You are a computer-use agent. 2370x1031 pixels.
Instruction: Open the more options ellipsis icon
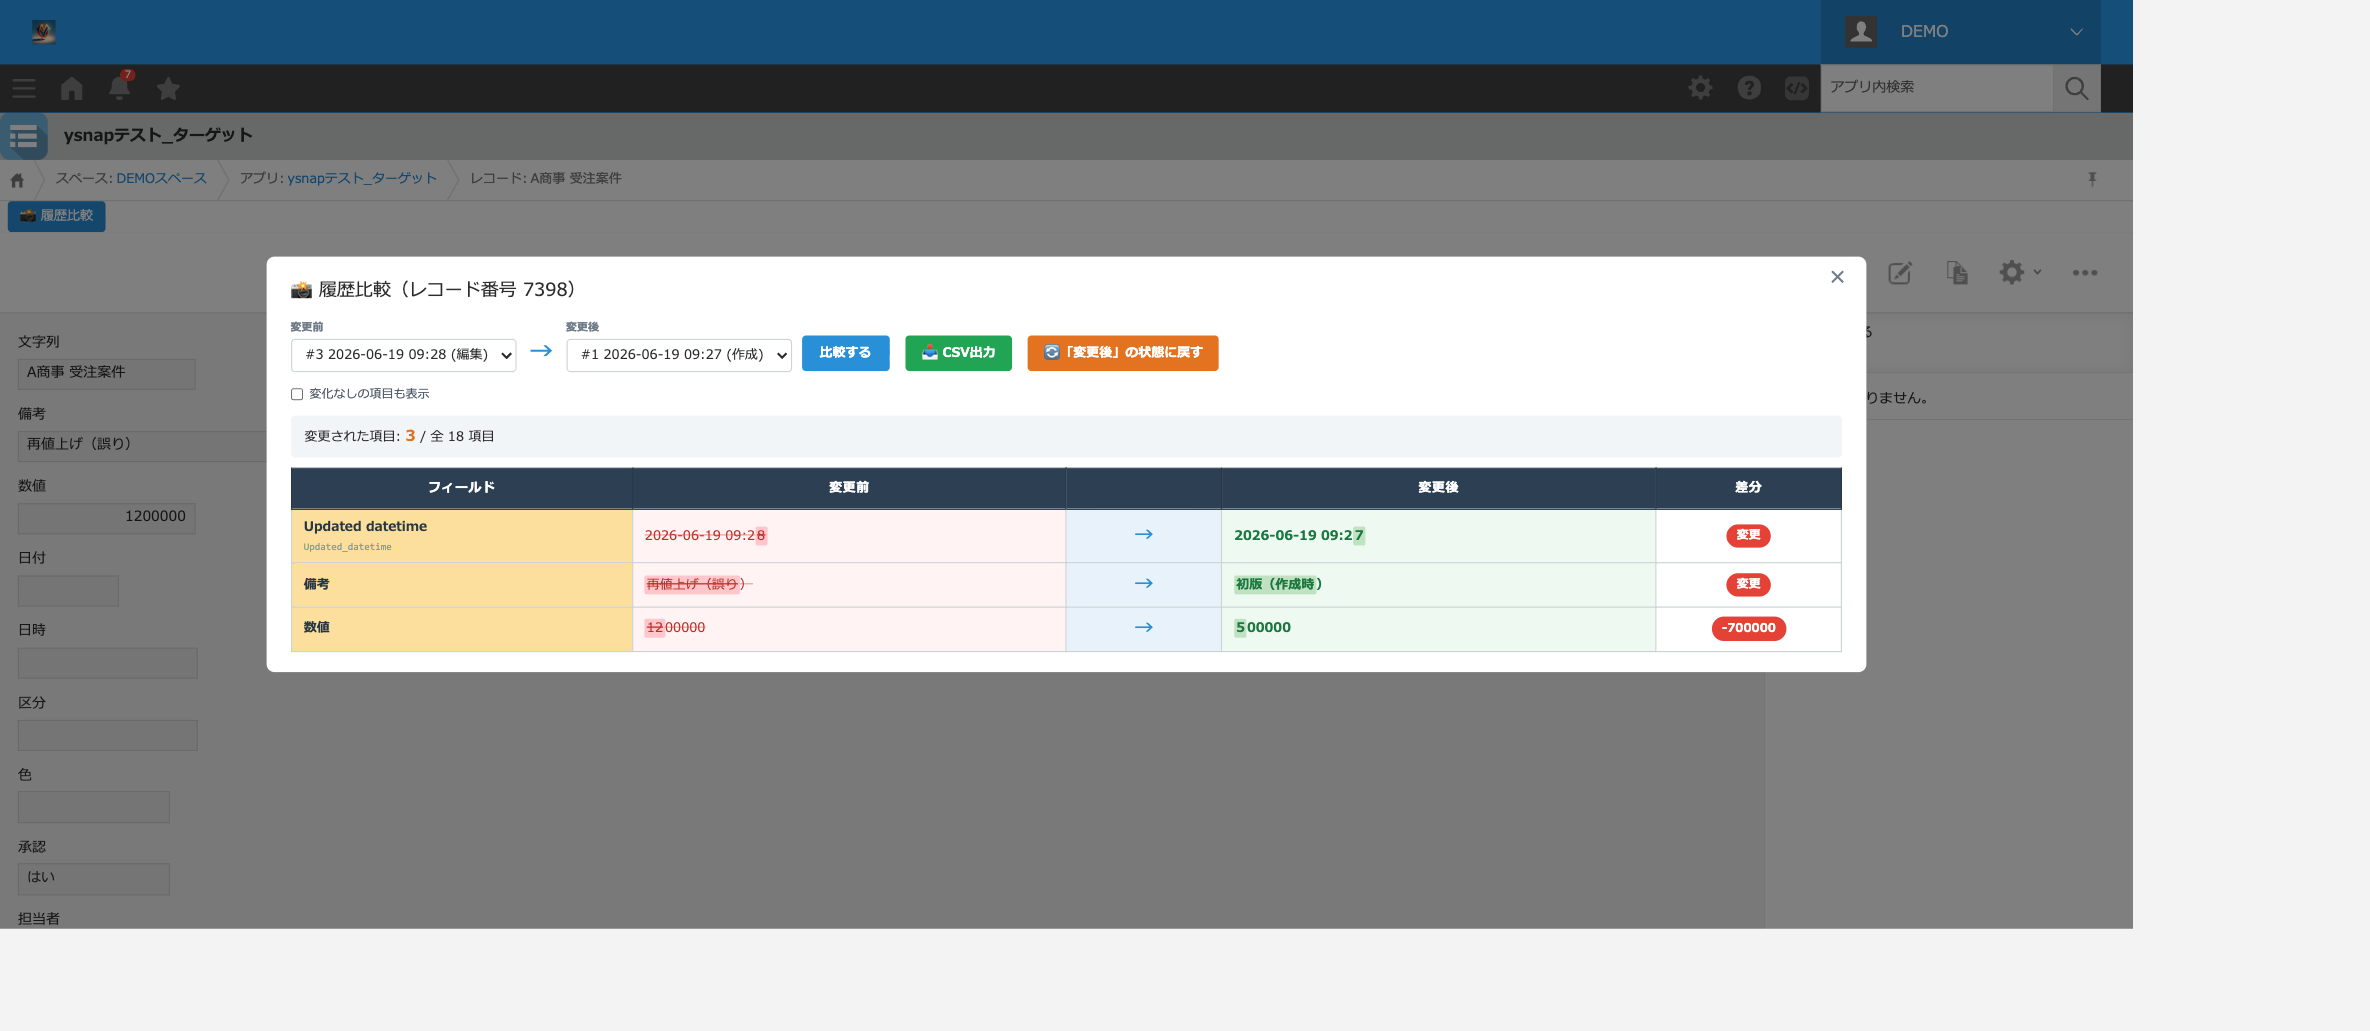[2085, 273]
